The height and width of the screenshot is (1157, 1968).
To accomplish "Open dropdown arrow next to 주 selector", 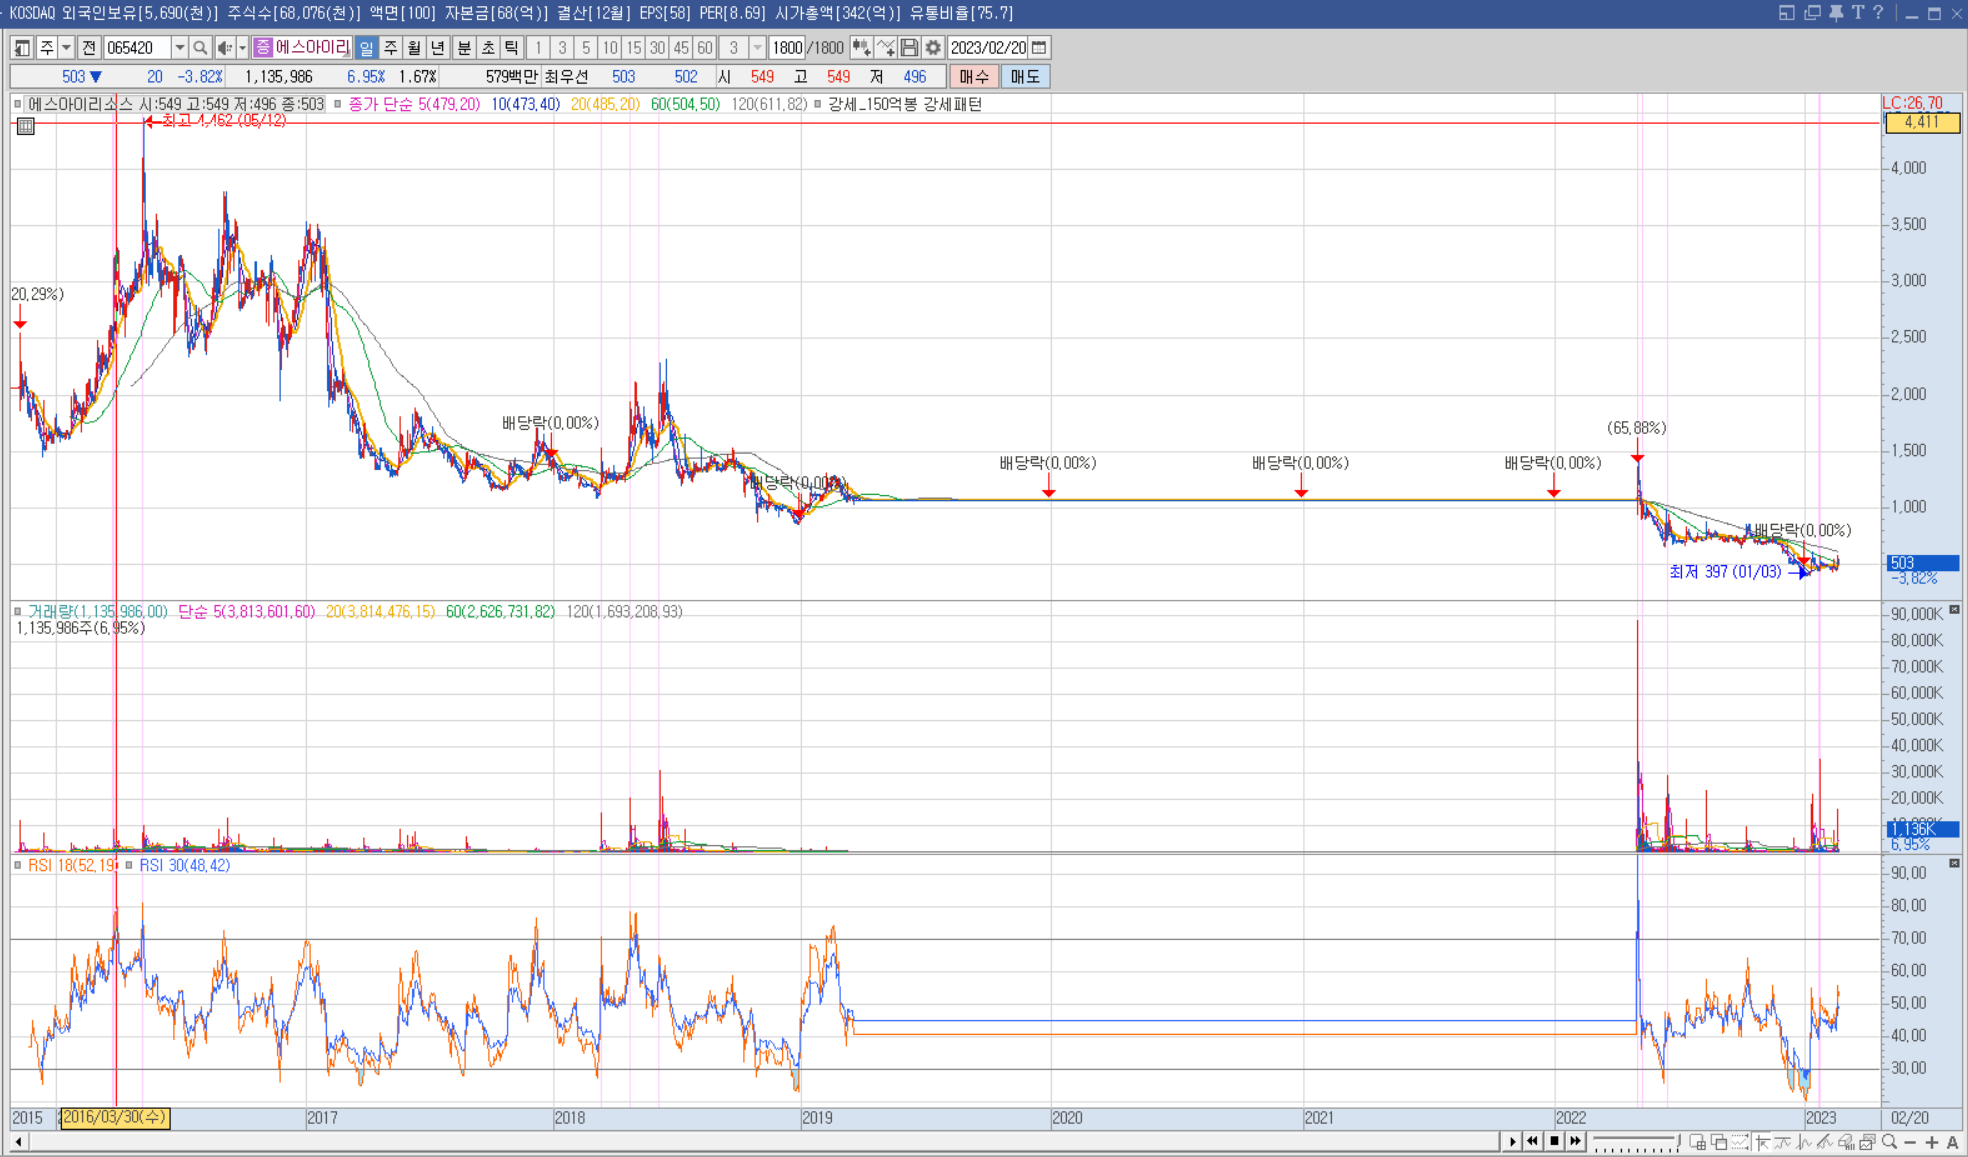I will 66,48.
